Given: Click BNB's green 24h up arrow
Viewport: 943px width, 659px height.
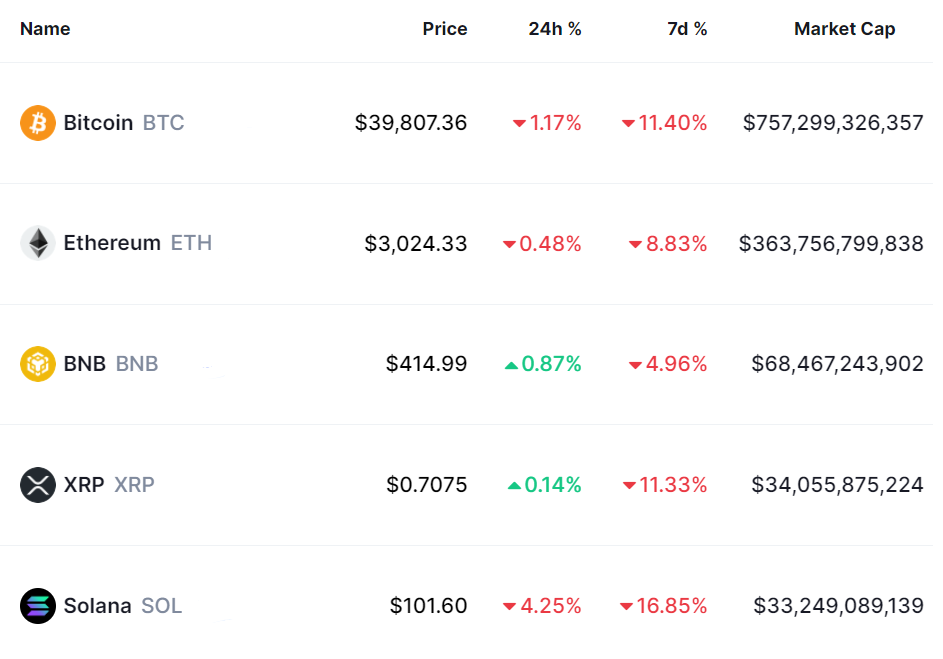Looking at the screenshot, I should [x=511, y=365].
